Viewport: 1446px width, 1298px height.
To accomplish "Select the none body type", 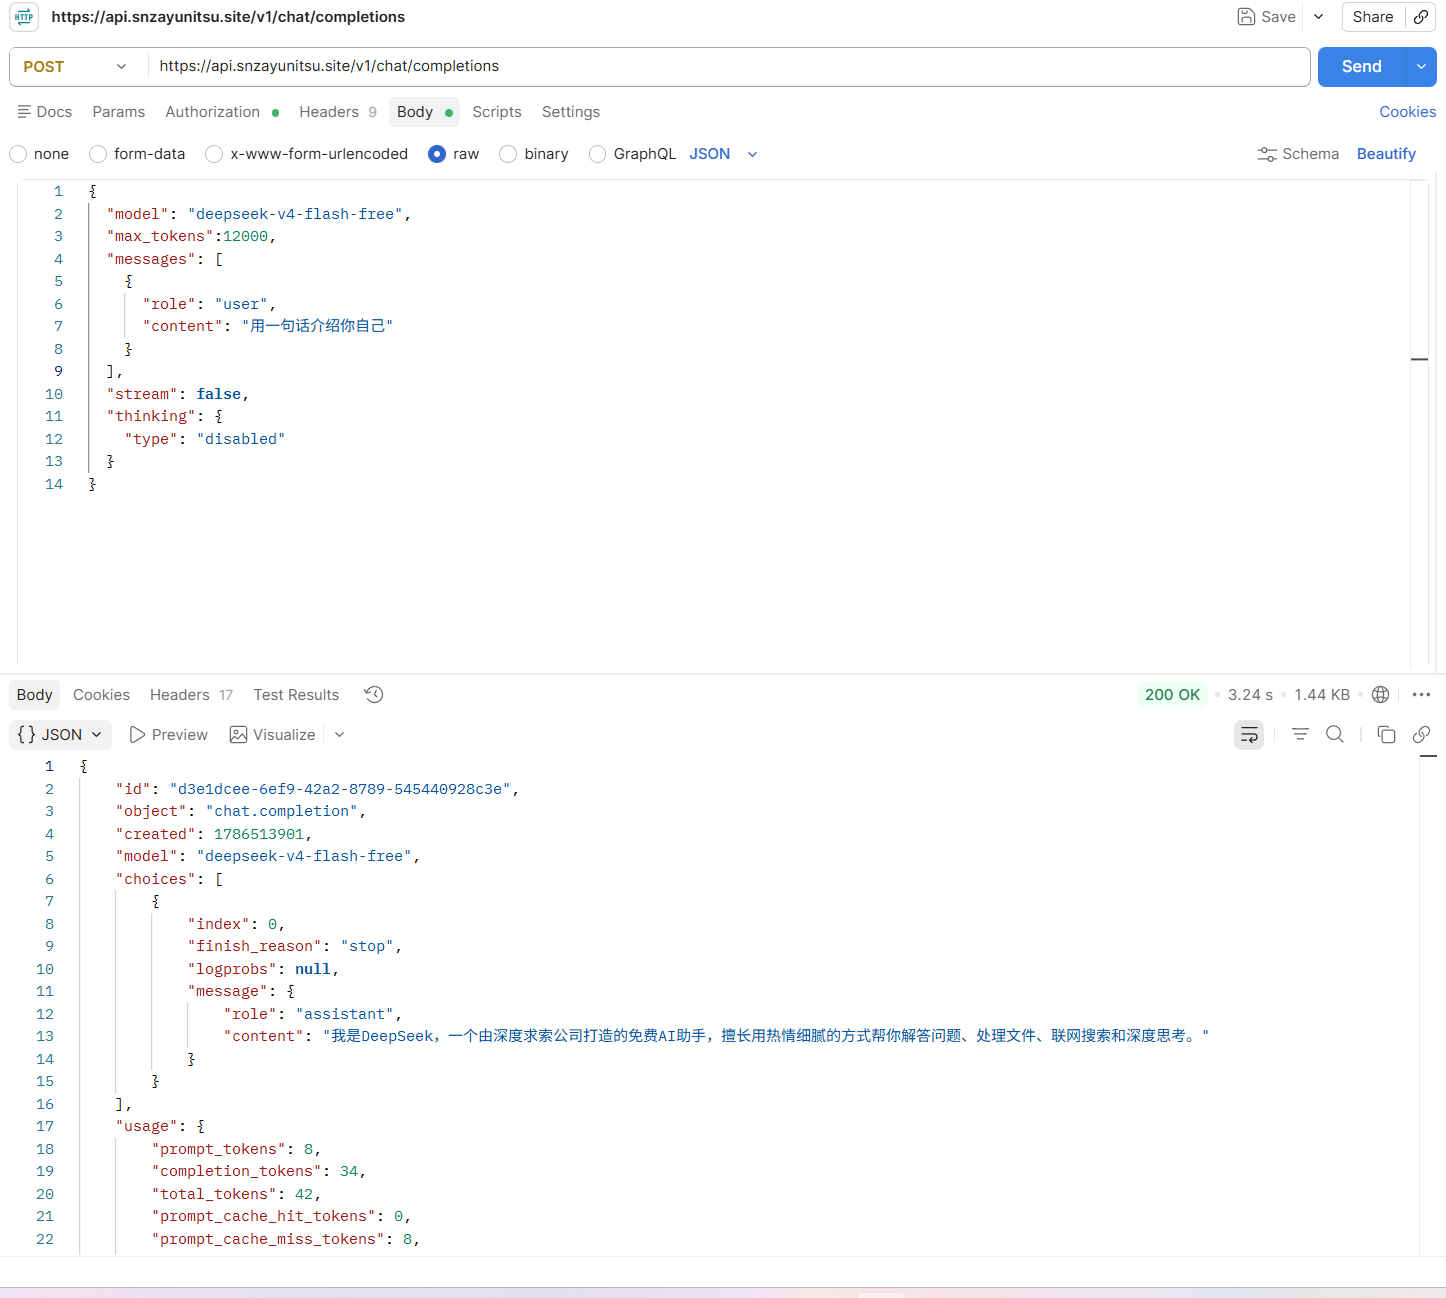I will pyautogui.click(x=18, y=154).
